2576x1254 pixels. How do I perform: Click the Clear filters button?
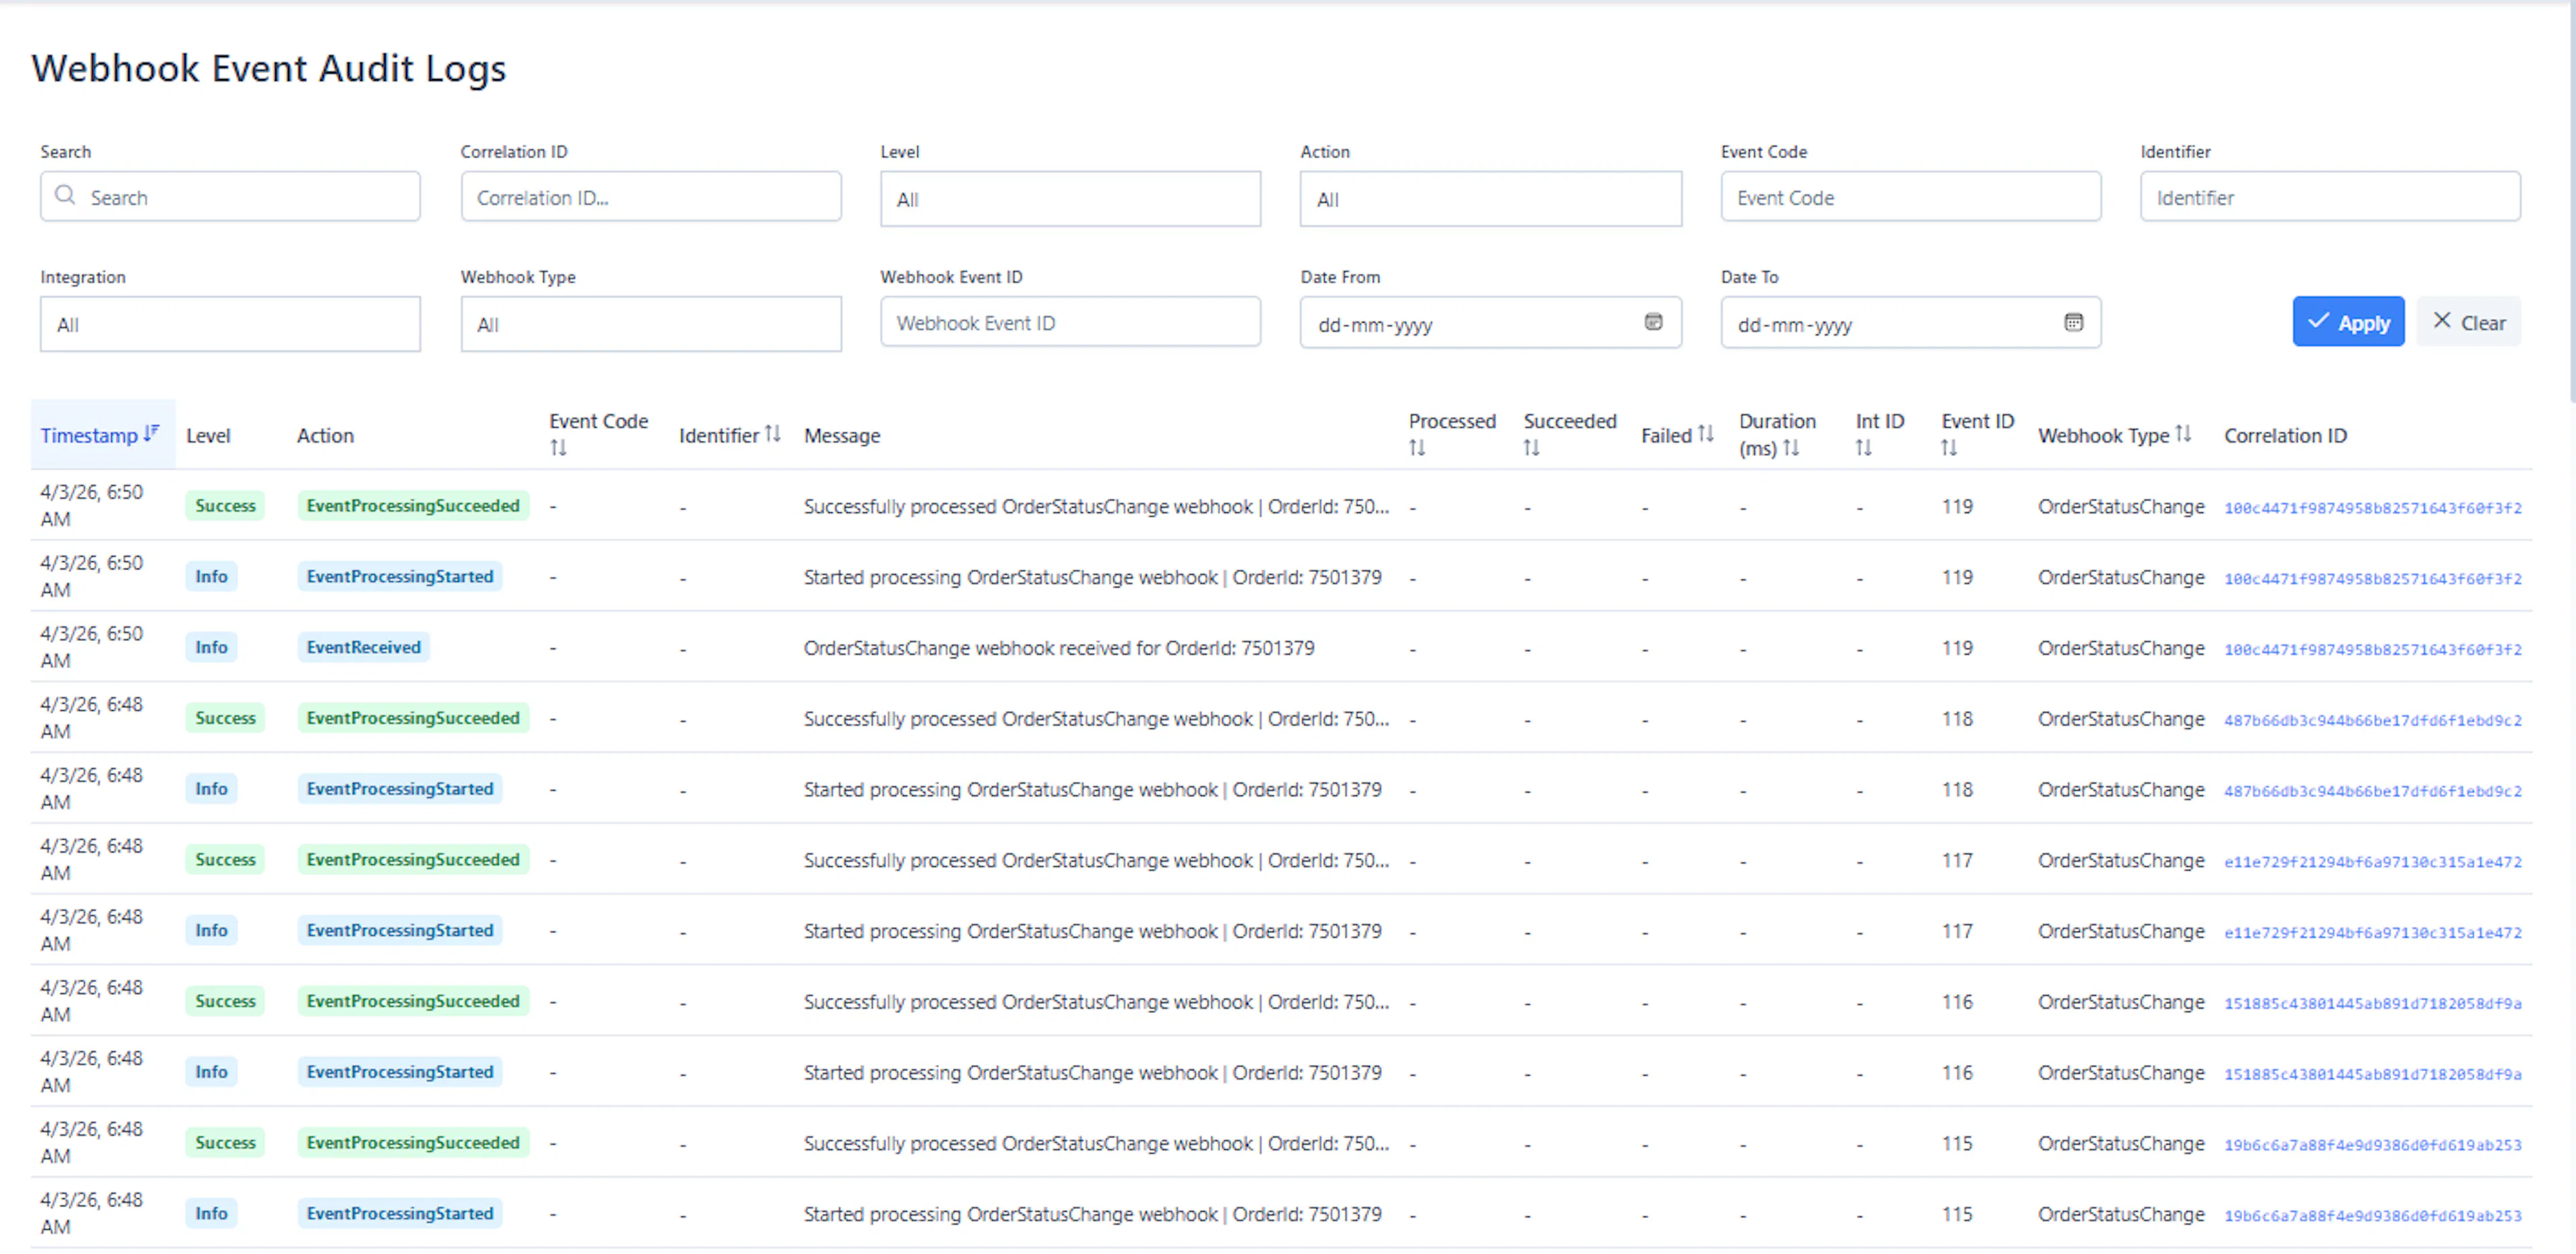point(2468,322)
